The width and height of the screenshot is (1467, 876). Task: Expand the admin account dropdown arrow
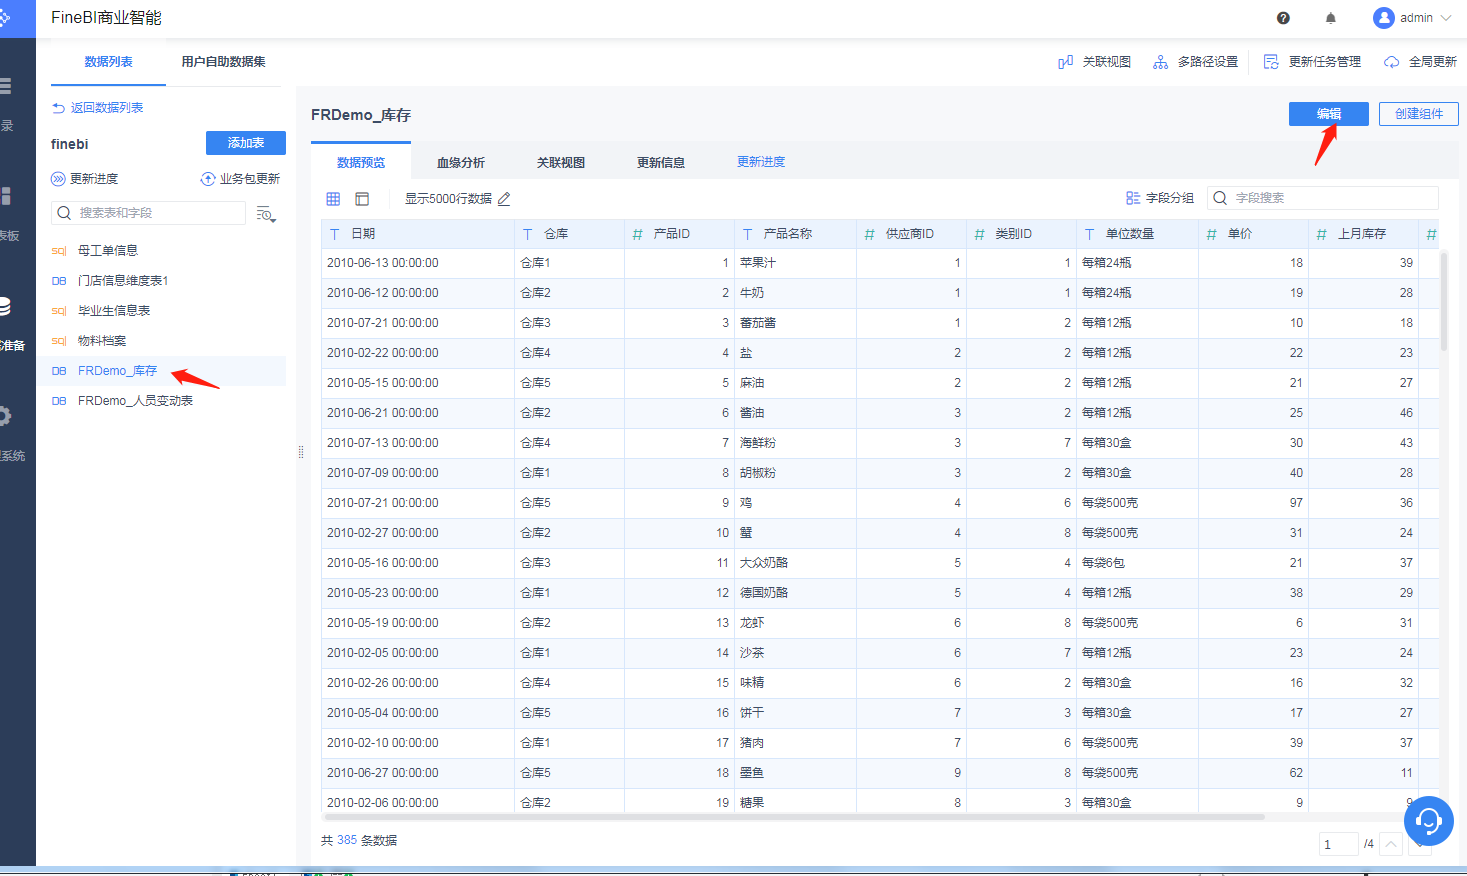(1445, 18)
